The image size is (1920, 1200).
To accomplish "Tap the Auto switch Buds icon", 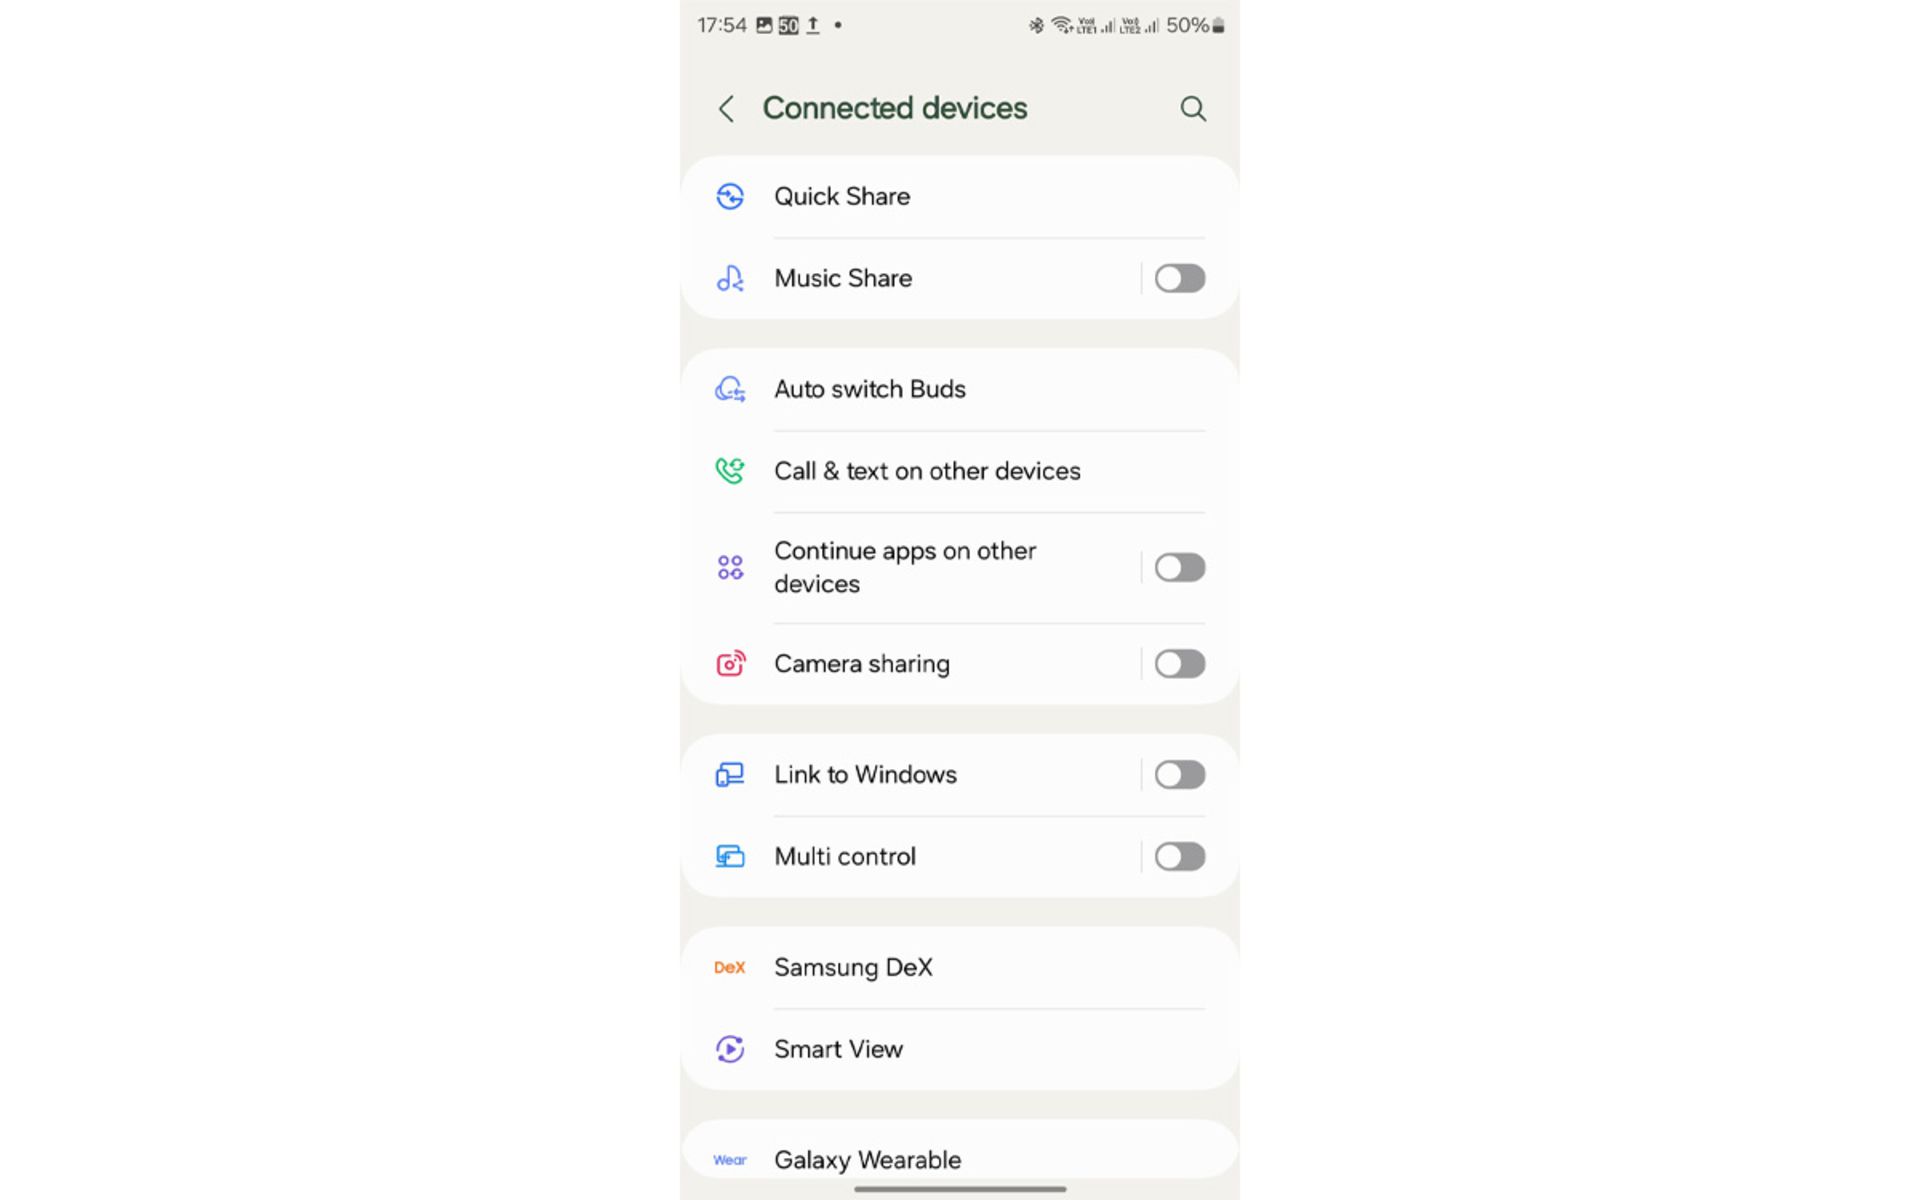I will 730,389.
